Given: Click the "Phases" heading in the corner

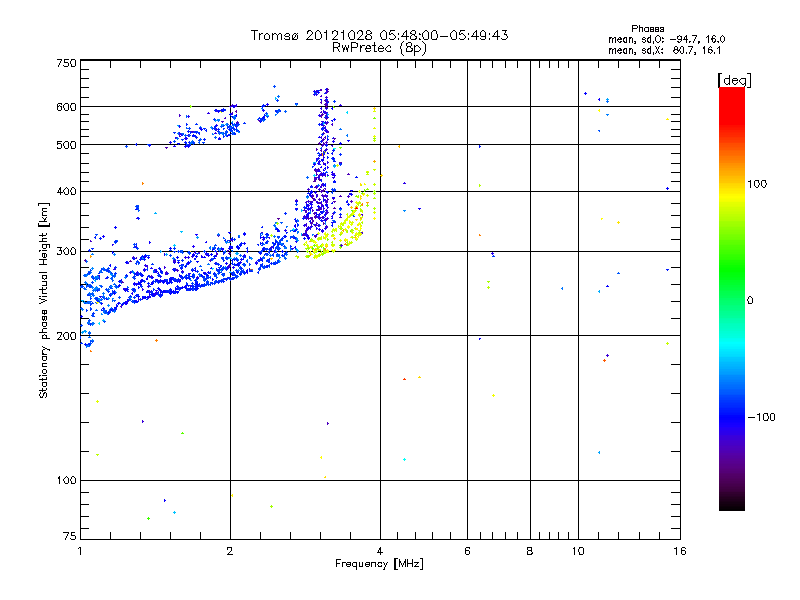Looking at the screenshot, I should (x=647, y=29).
